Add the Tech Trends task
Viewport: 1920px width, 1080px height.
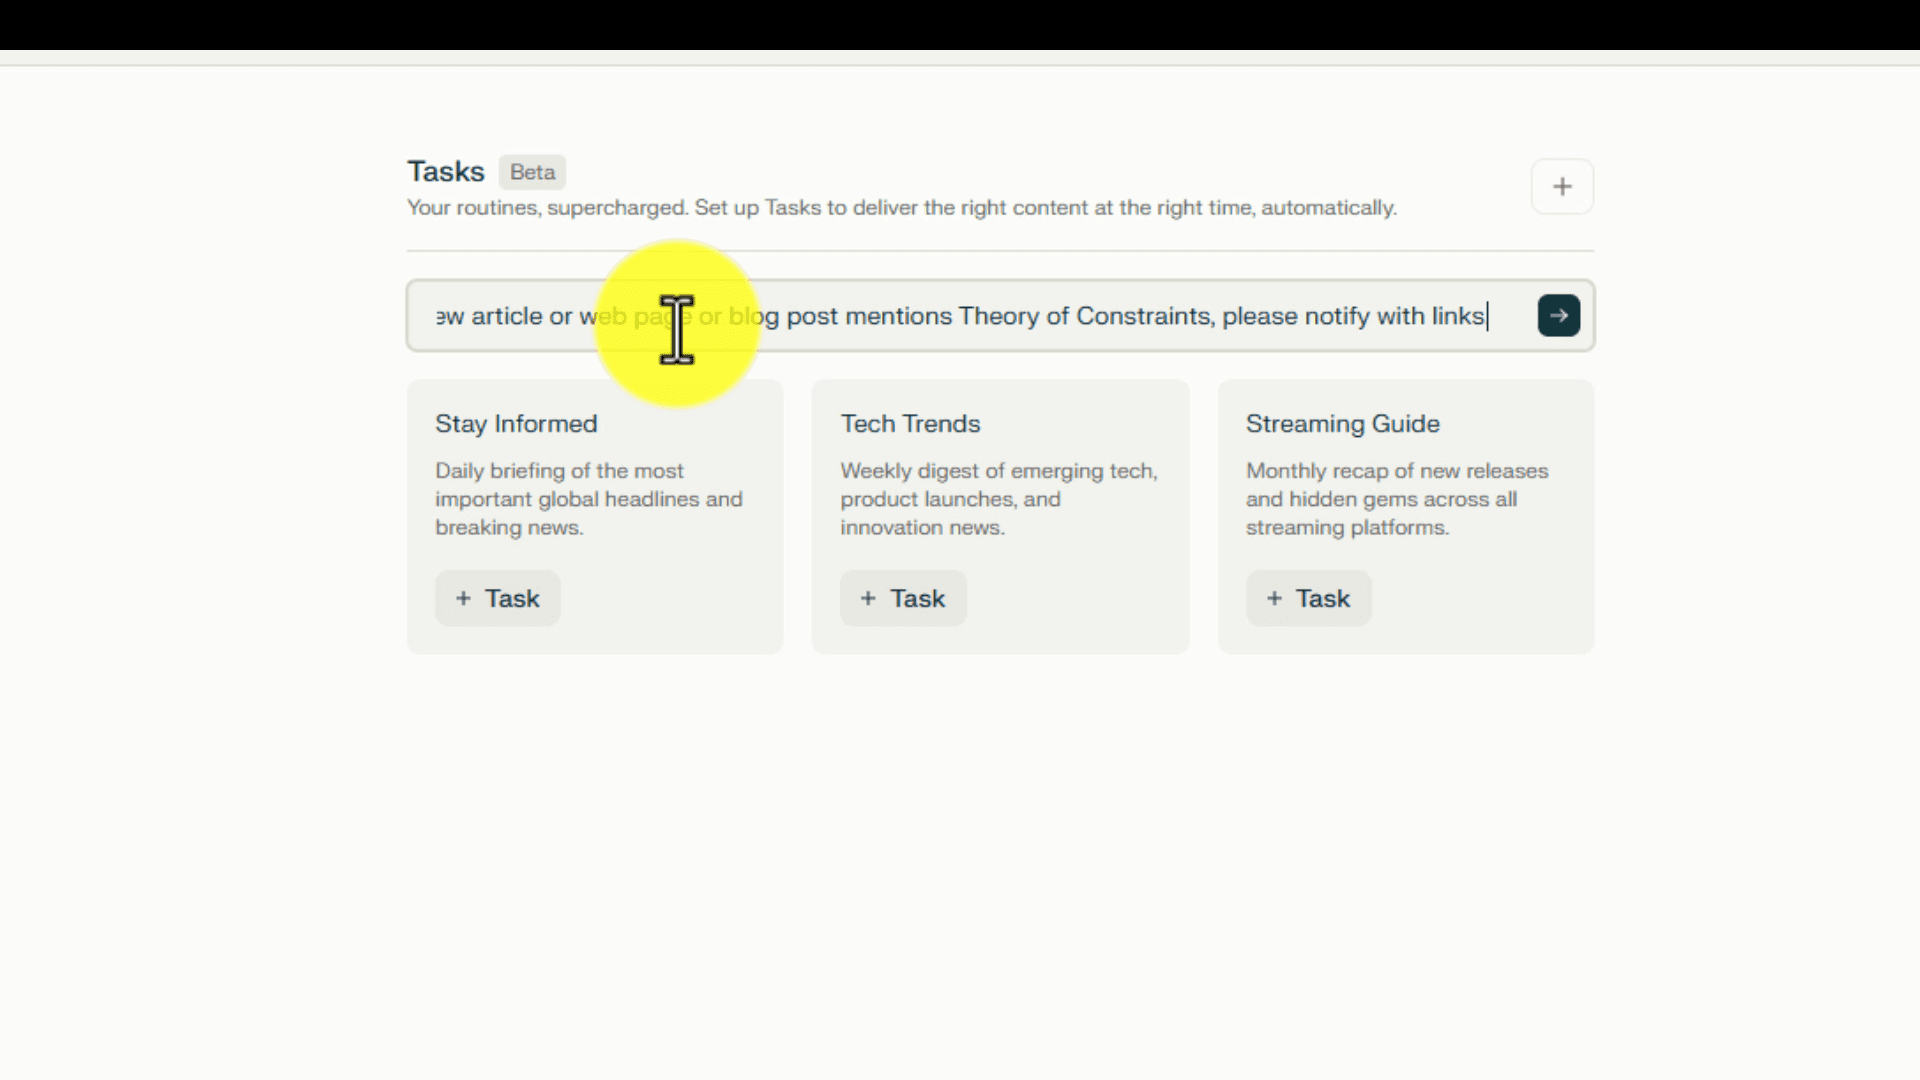tap(903, 599)
